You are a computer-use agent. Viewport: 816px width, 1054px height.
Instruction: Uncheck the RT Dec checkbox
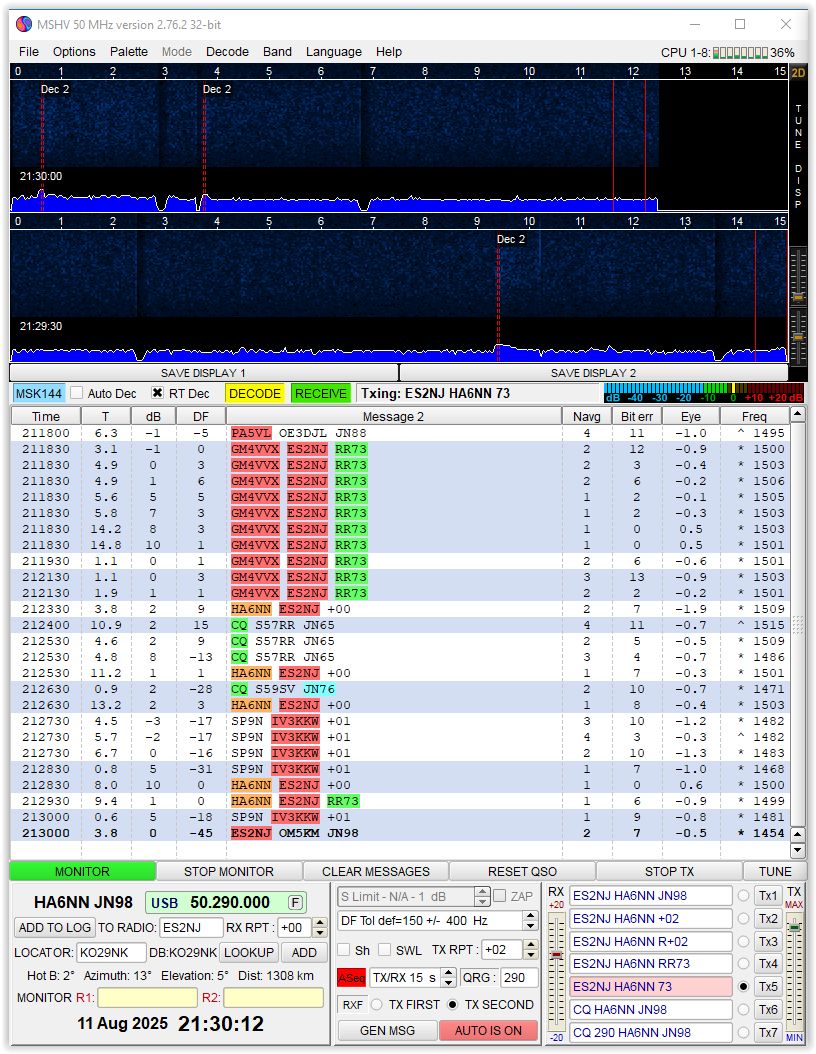(157, 394)
